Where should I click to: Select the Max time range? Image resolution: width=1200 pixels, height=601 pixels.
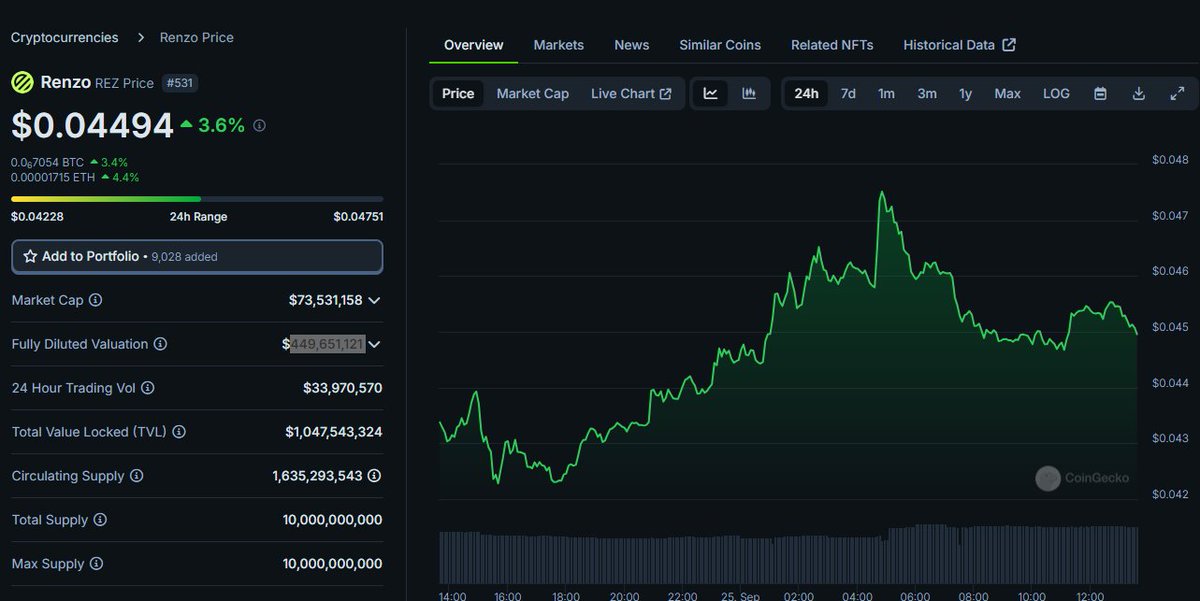coord(1007,93)
